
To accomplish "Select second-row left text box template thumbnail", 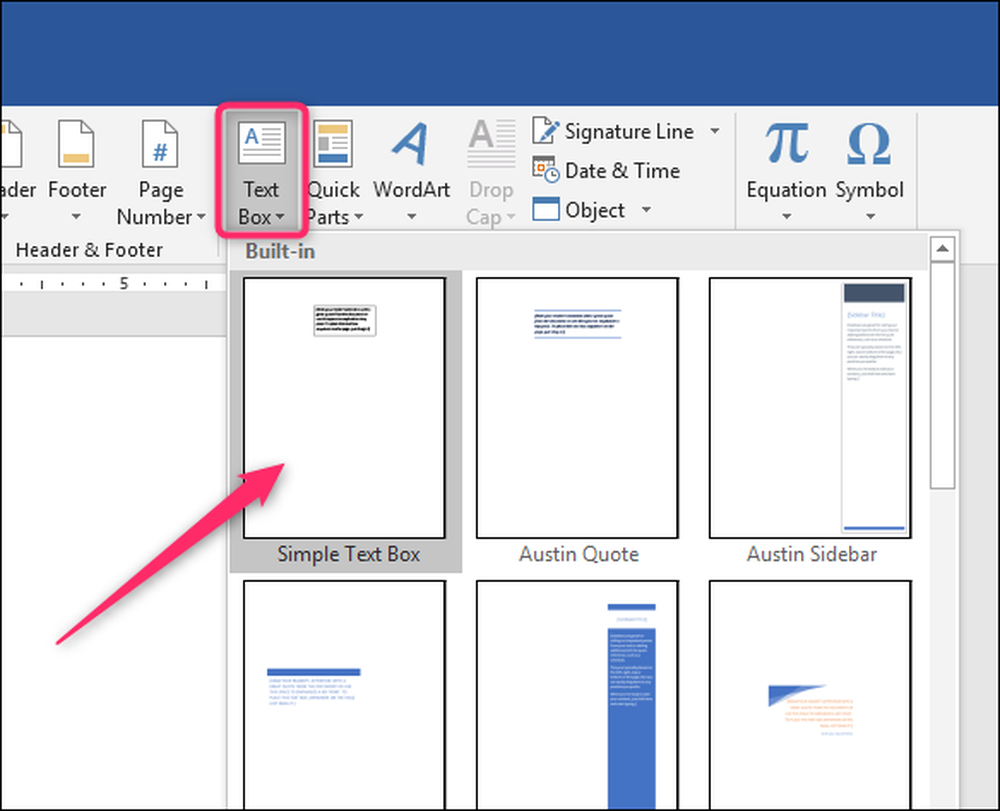I will coord(344,694).
